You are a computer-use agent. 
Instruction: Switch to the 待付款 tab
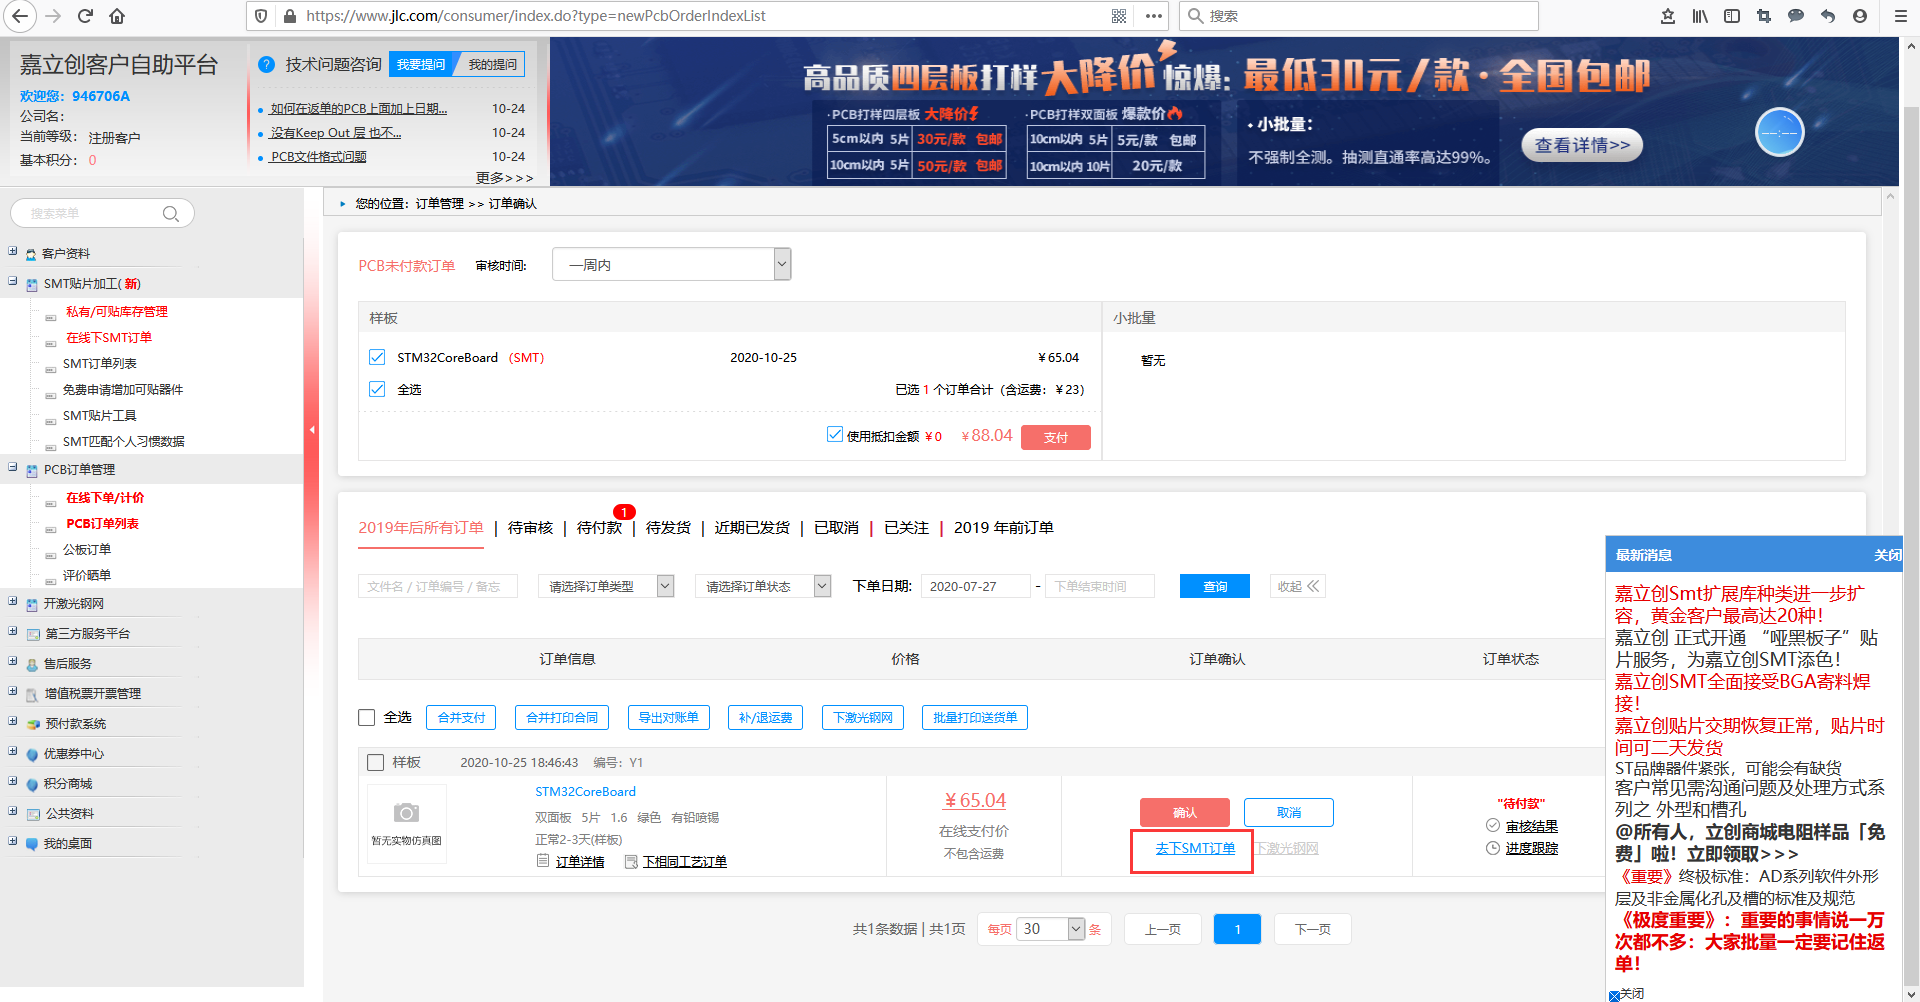click(598, 528)
